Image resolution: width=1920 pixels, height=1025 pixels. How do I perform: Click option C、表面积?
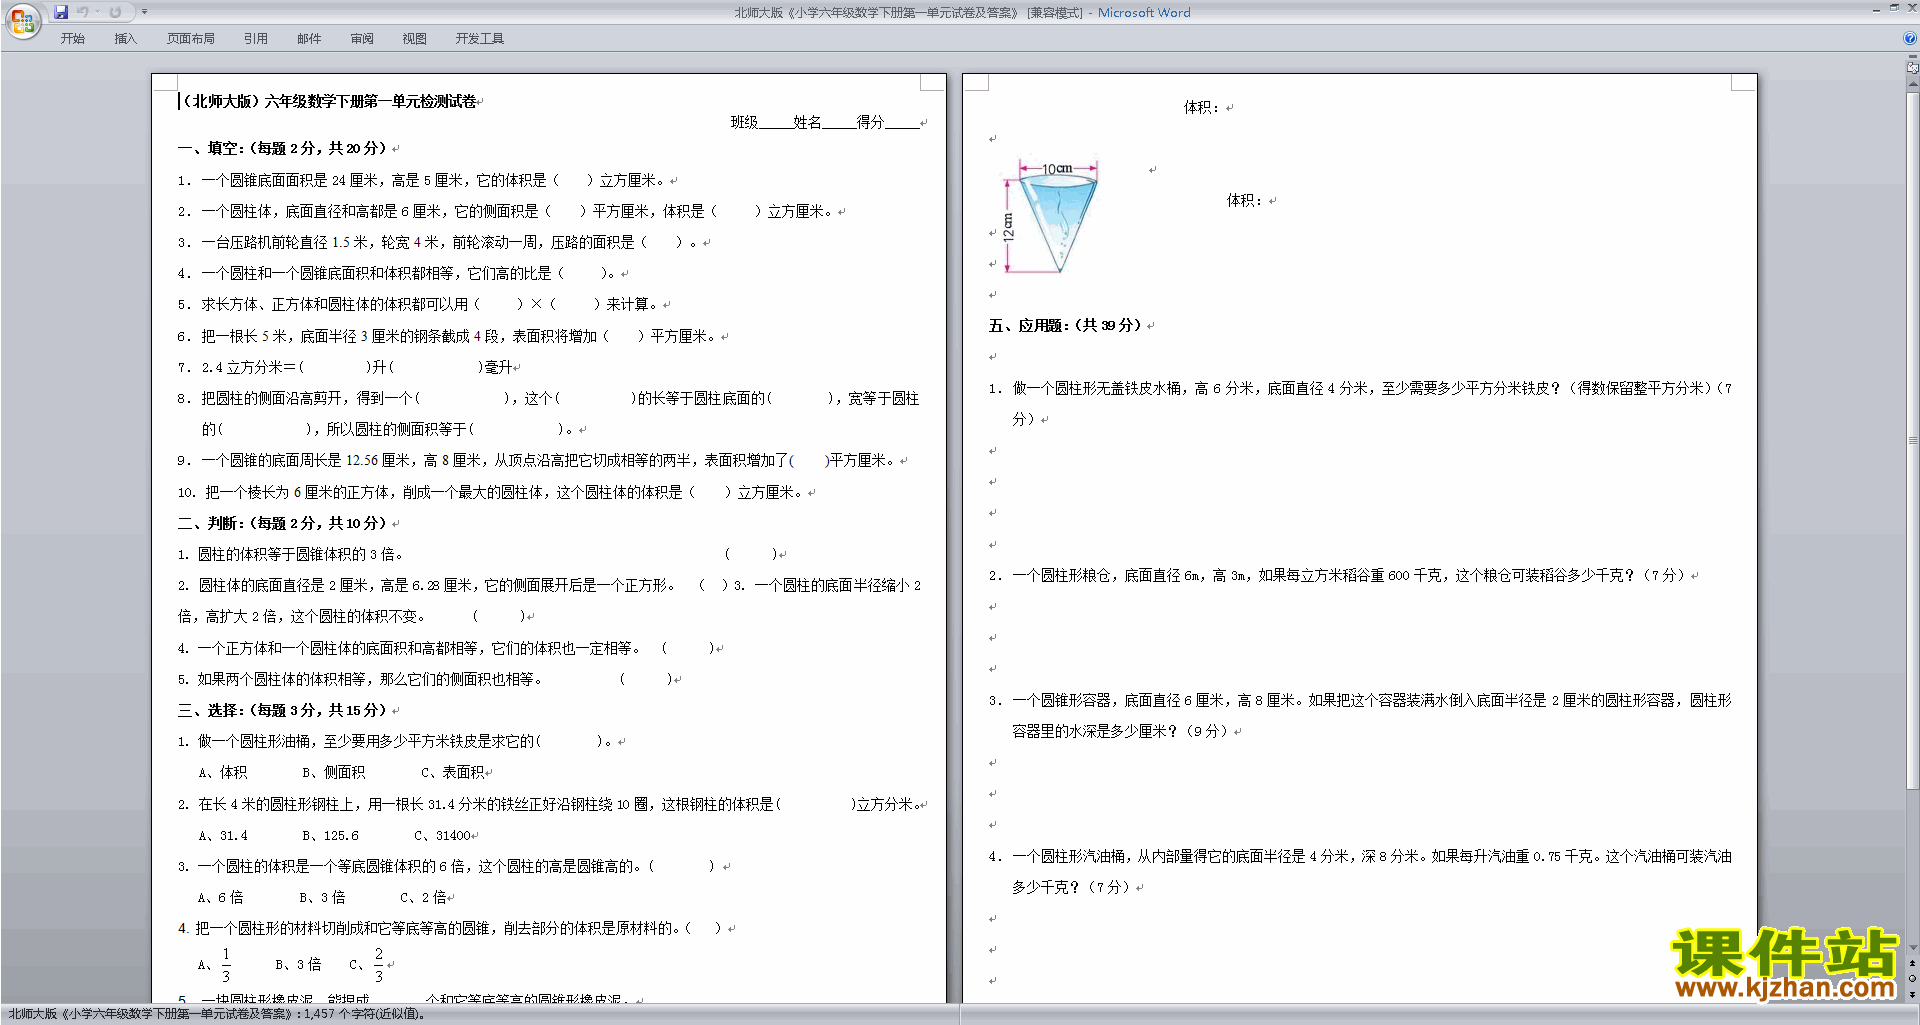[453, 773]
